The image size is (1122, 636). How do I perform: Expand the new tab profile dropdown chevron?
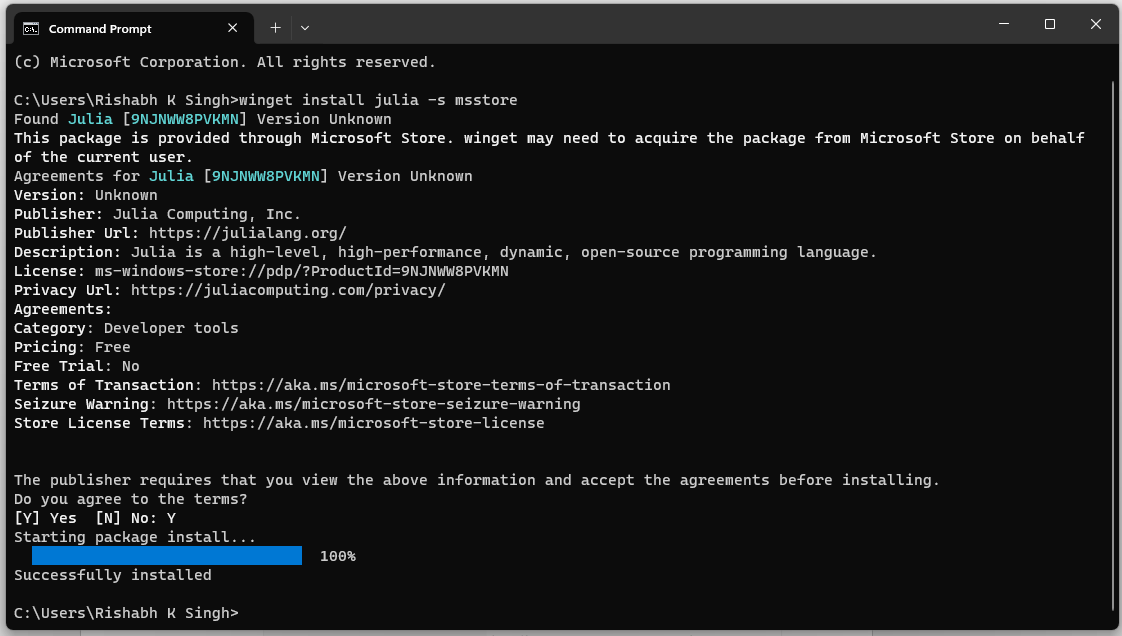coord(305,28)
